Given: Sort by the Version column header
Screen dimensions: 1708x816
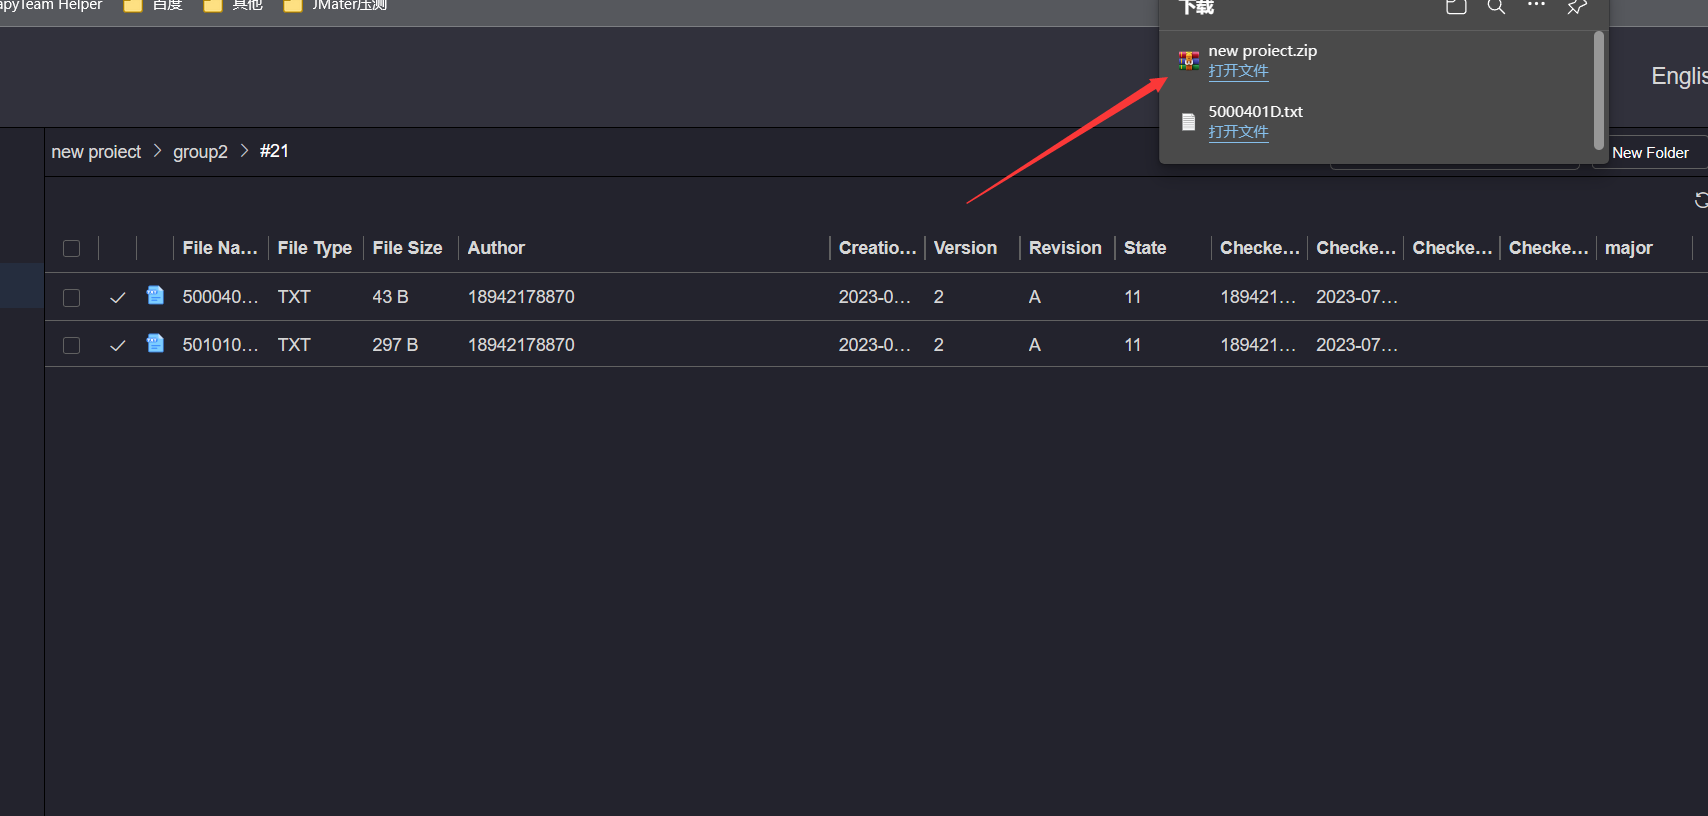Looking at the screenshot, I should click(965, 248).
